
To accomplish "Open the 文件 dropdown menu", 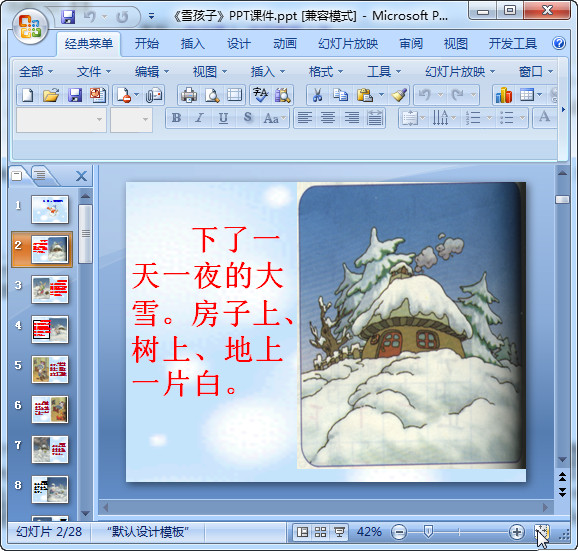I will [x=94, y=72].
